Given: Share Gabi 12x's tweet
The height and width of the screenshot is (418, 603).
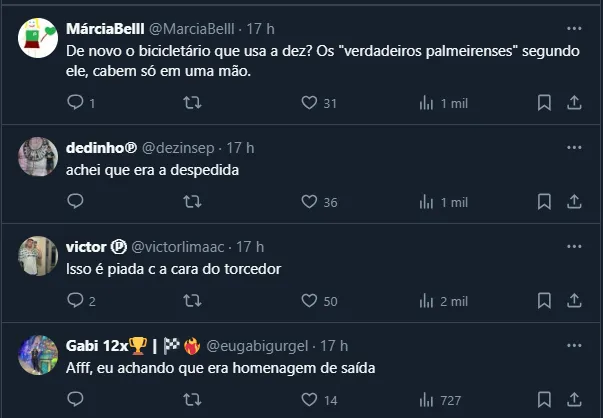Looking at the screenshot, I should click(575, 400).
